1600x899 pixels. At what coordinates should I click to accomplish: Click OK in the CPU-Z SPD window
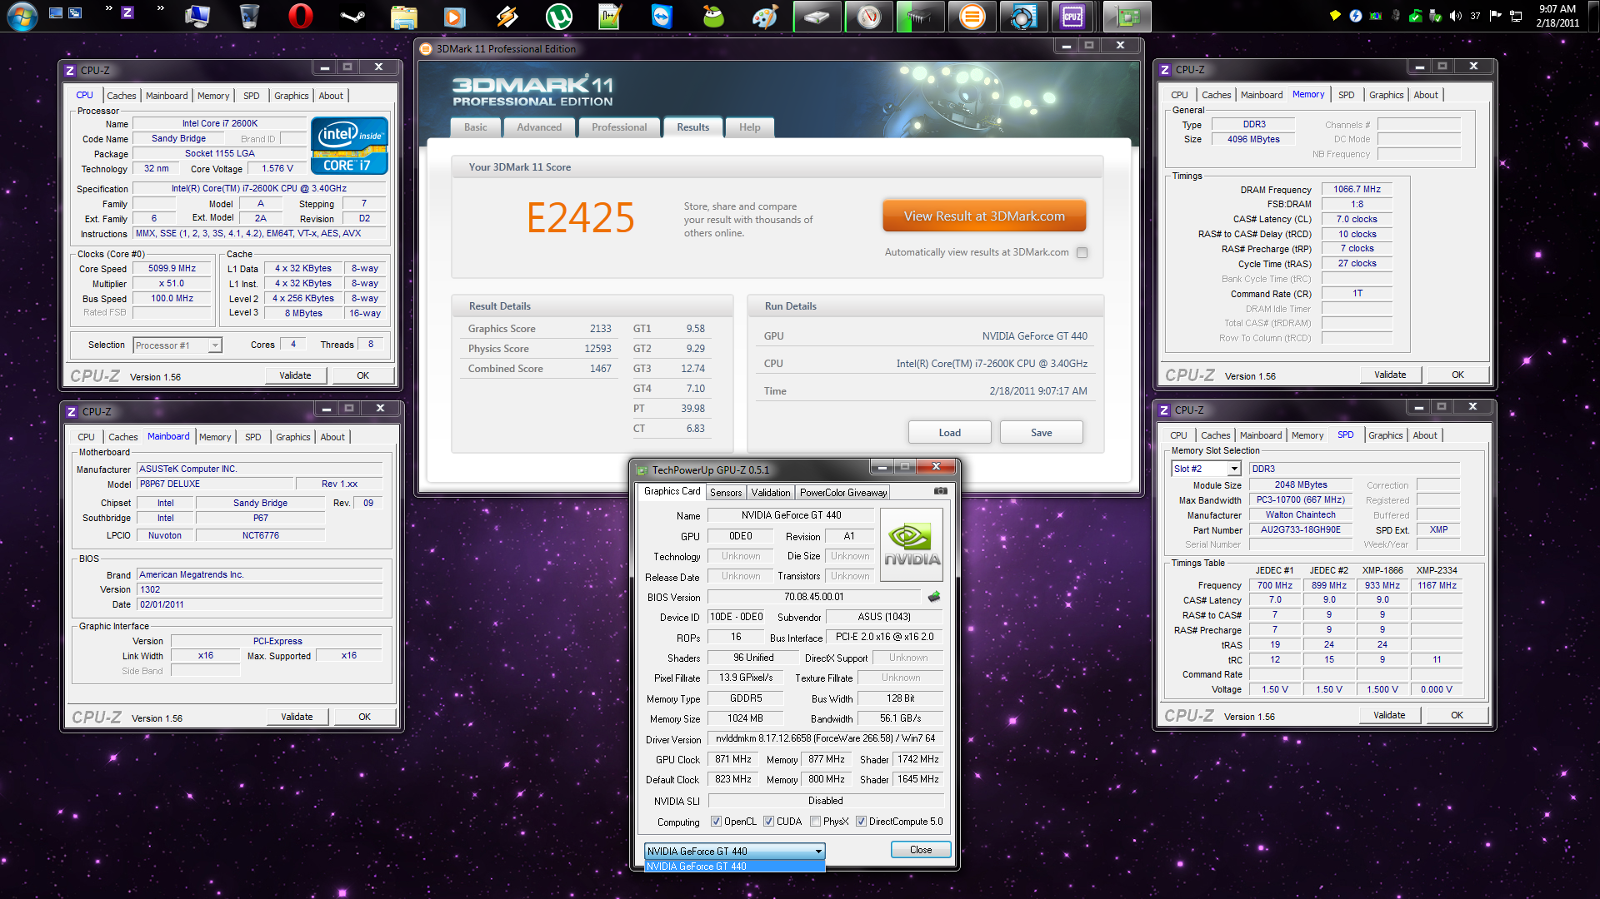1457,715
